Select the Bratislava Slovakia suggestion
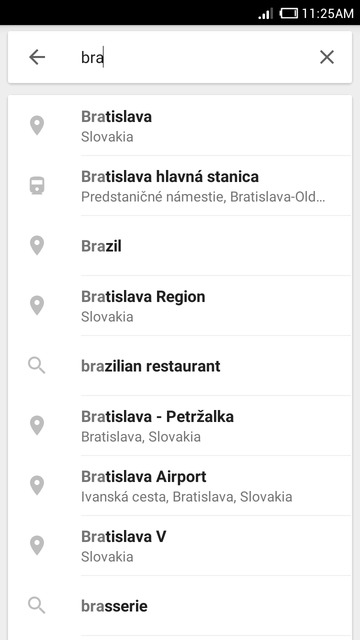The width and height of the screenshot is (360, 640). pos(180,125)
